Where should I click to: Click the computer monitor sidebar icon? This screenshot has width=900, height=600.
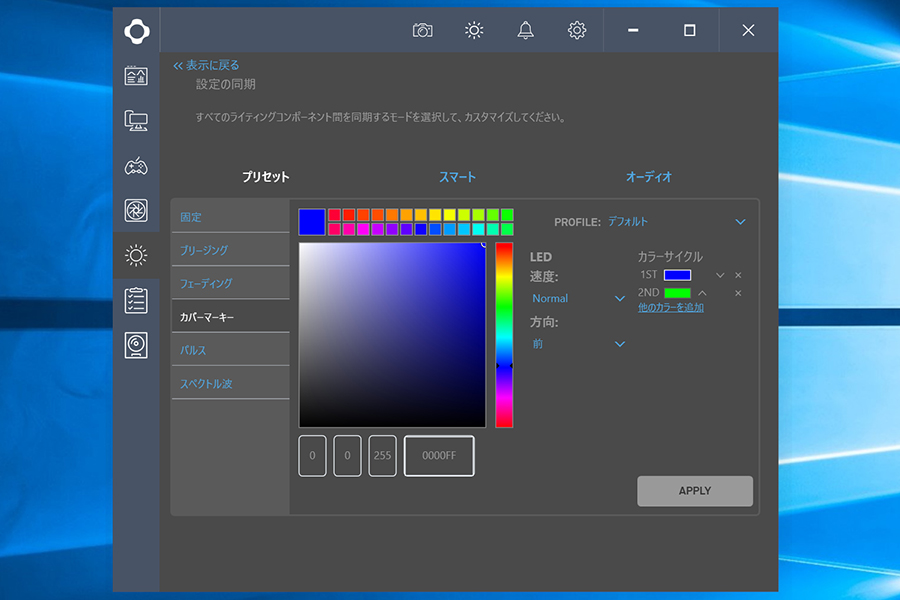pos(136,121)
